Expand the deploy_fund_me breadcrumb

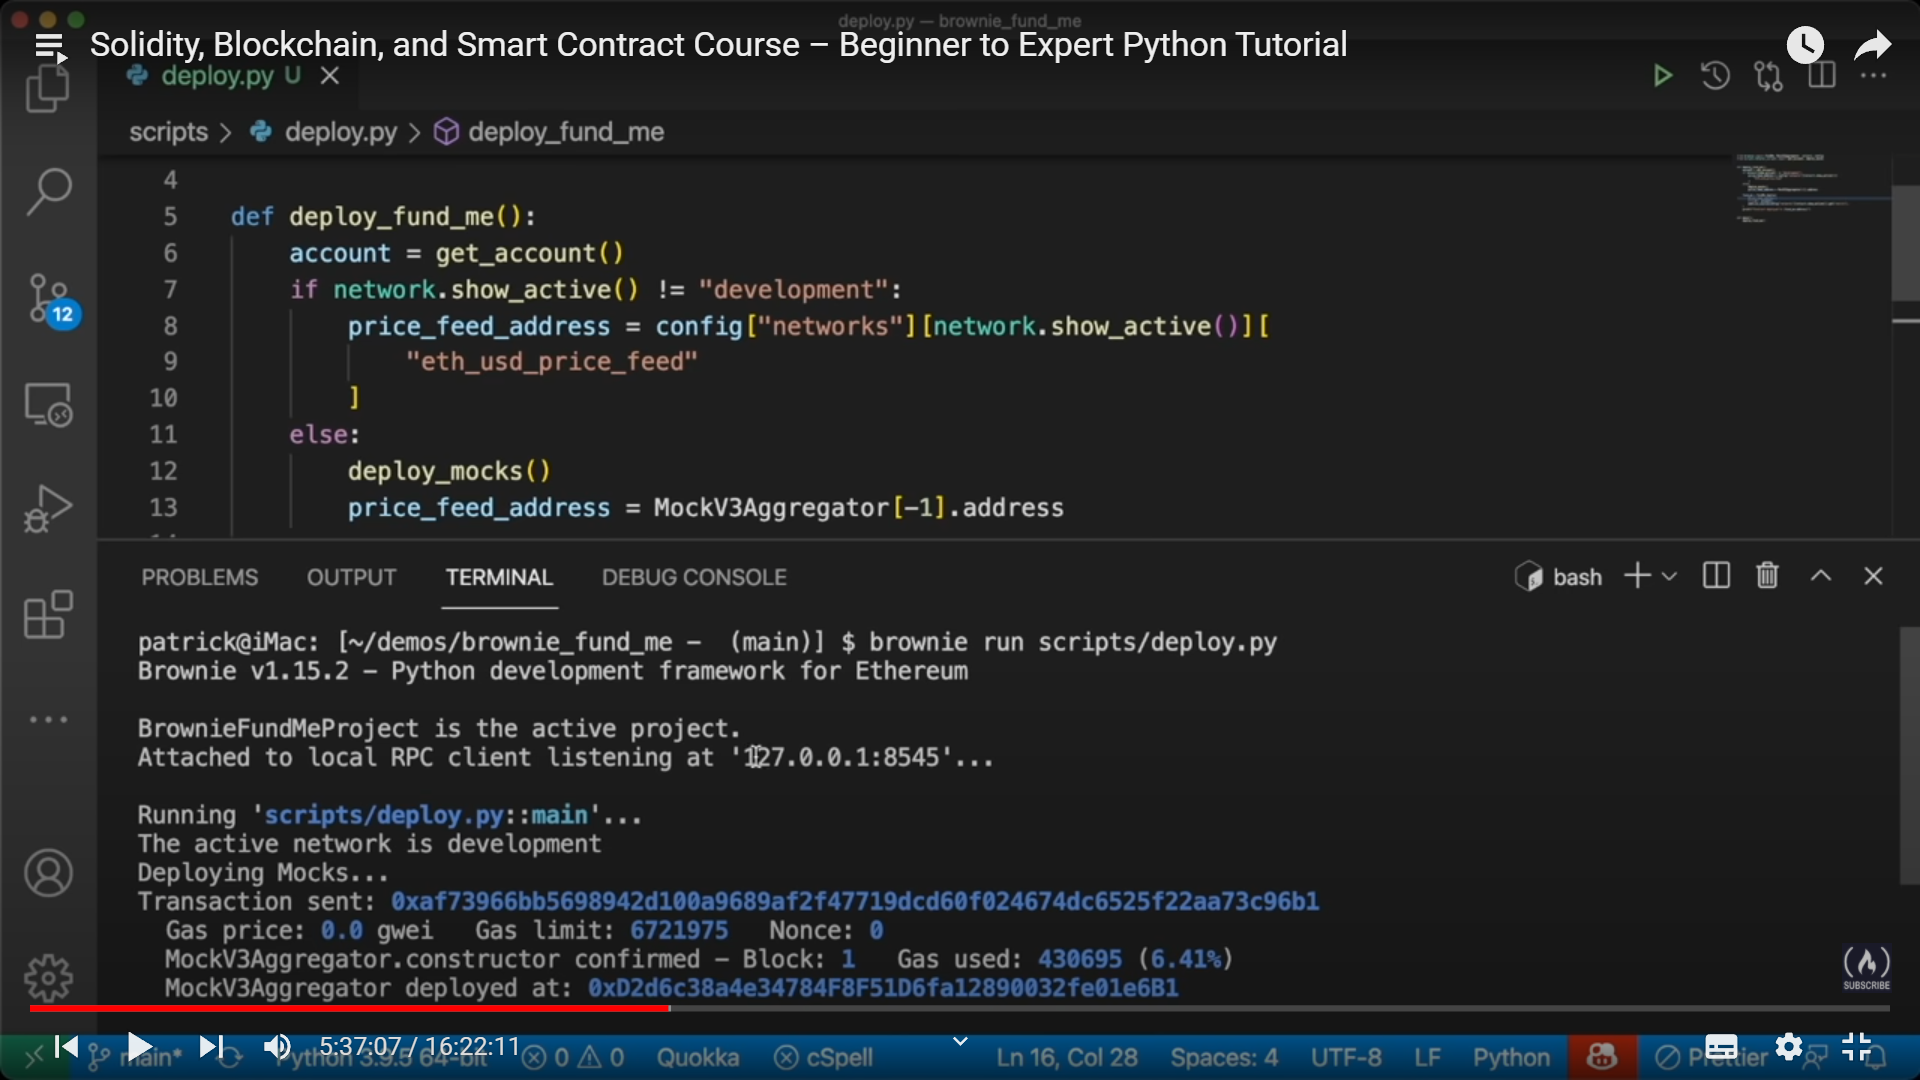click(565, 132)
